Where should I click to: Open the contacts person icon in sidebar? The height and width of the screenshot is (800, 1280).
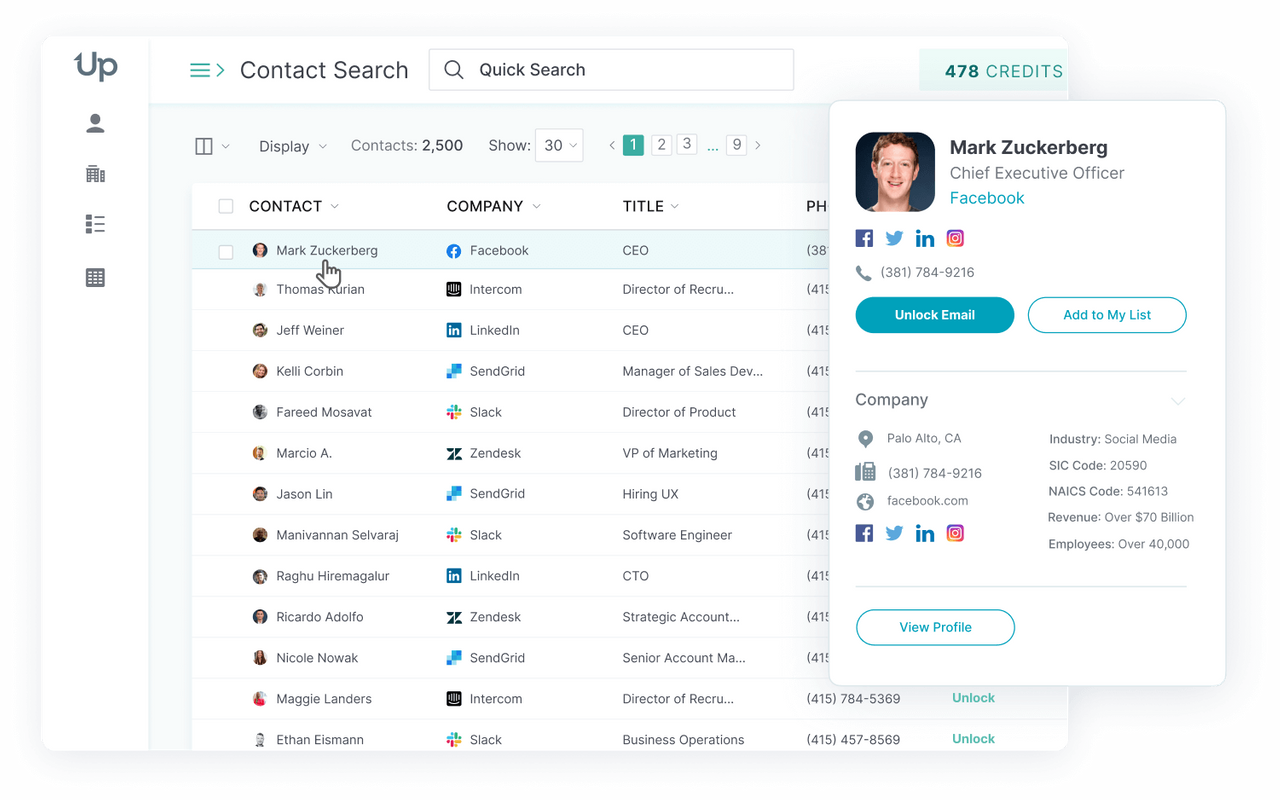tap(95, 123)
